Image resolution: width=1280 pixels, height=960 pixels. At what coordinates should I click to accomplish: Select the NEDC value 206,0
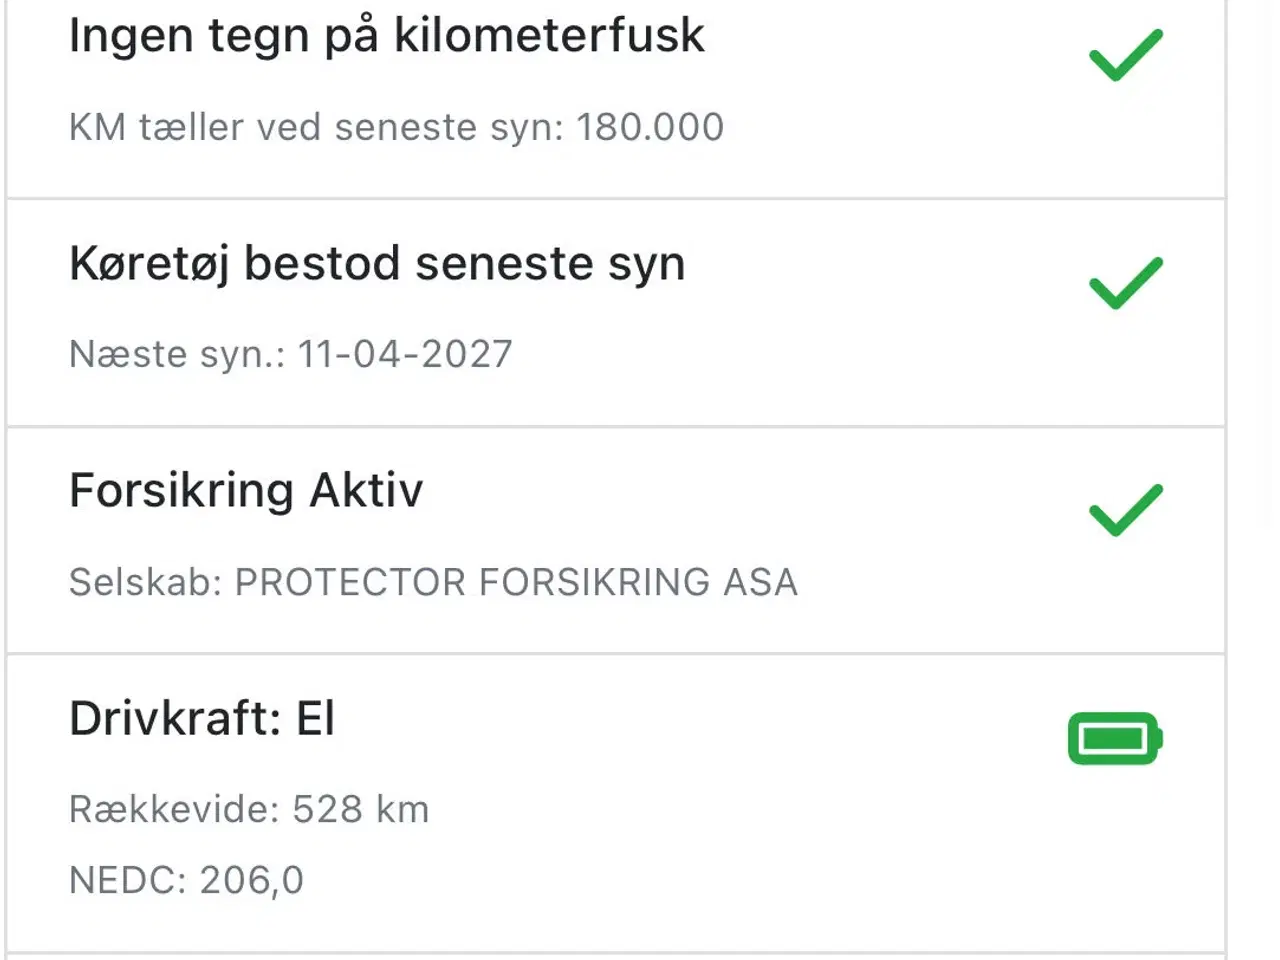[252, 880]
